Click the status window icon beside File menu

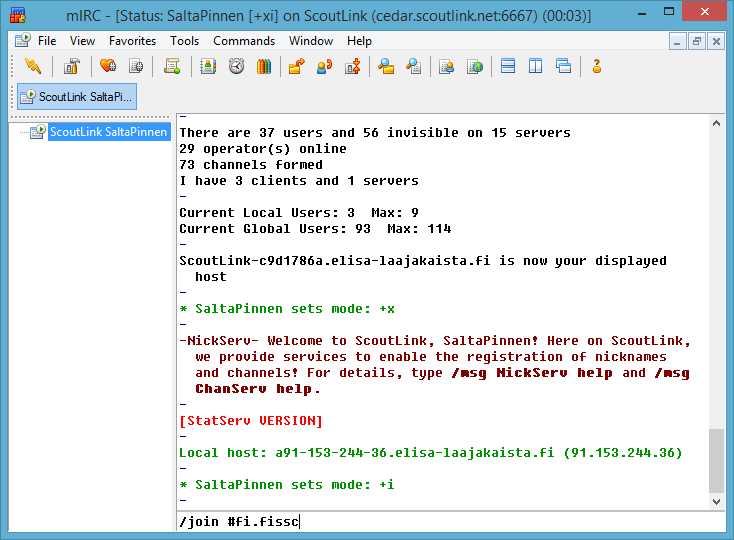pyautogui.click(x=22, y=40)
